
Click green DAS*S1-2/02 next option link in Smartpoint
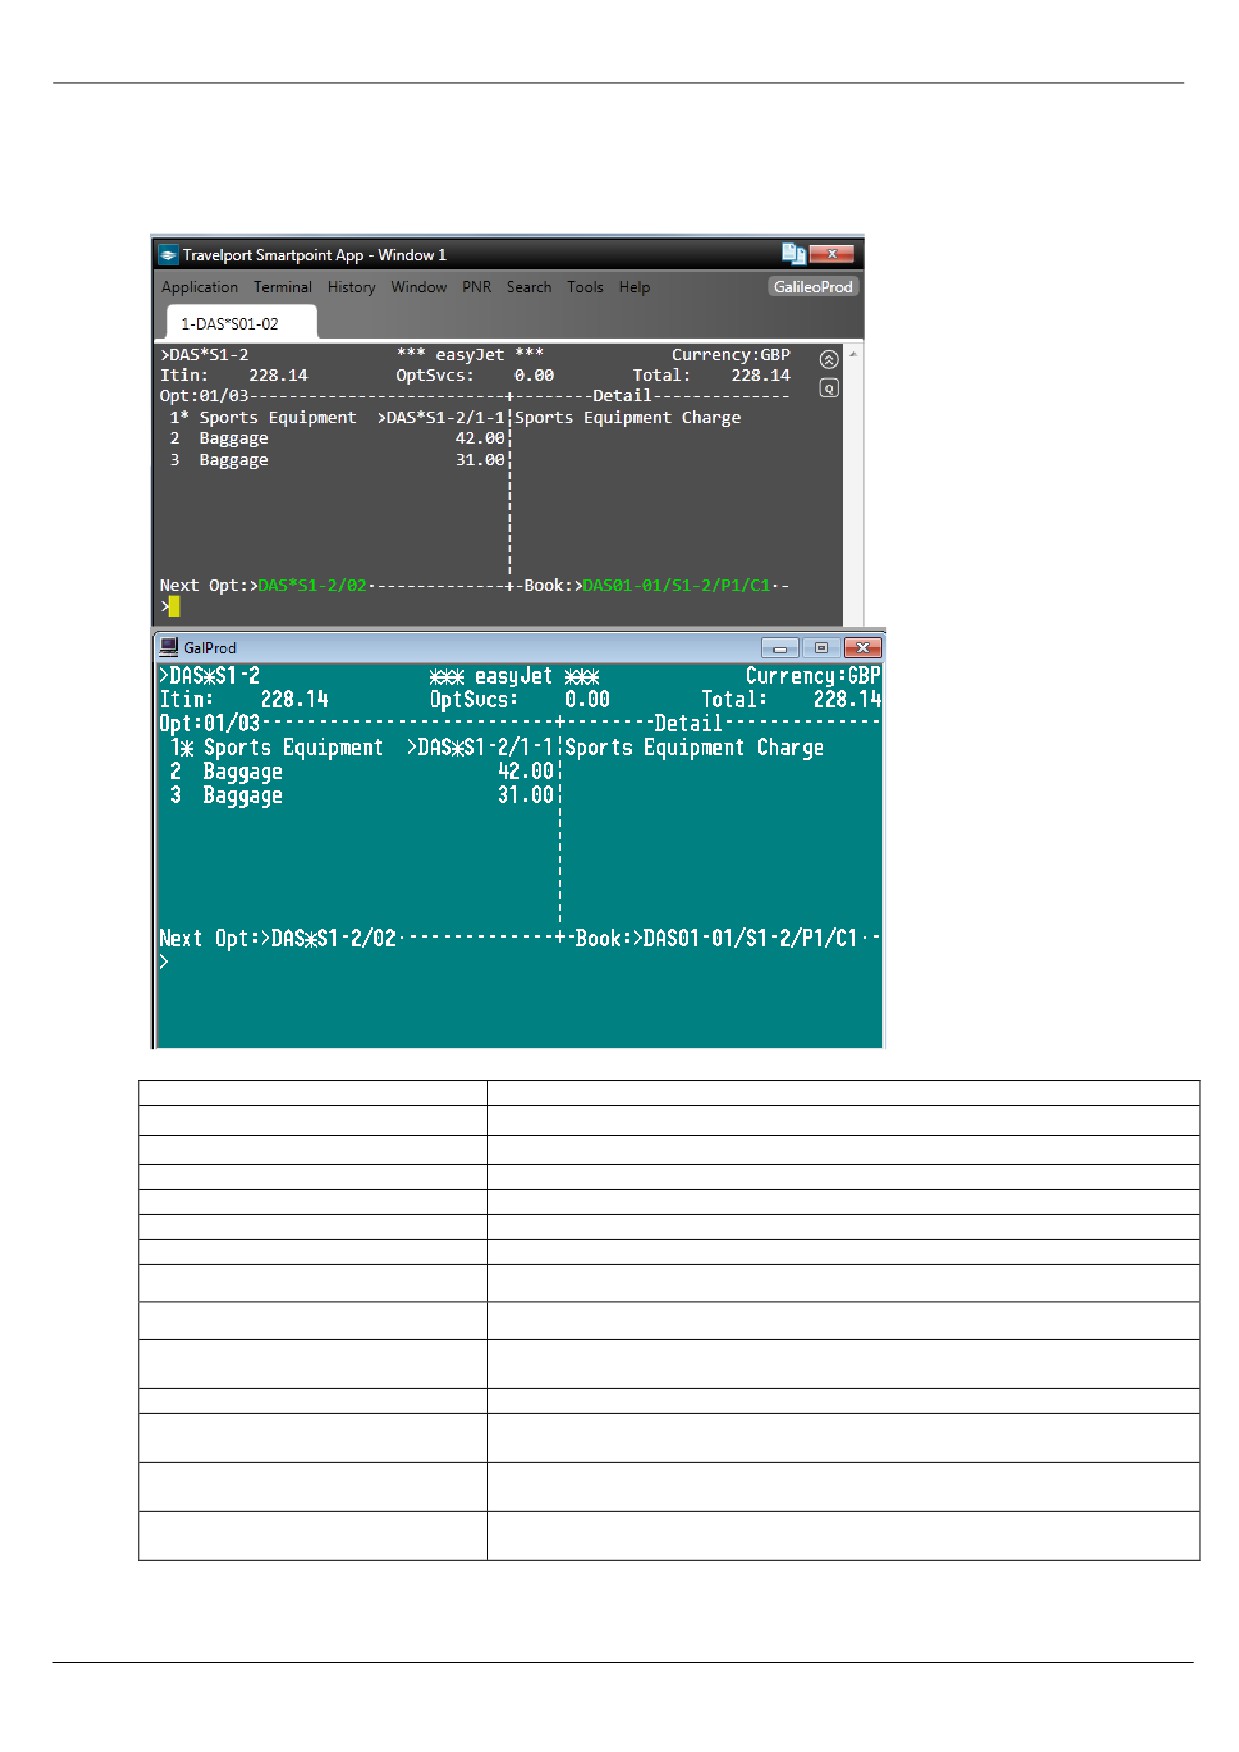pos(312,585)
